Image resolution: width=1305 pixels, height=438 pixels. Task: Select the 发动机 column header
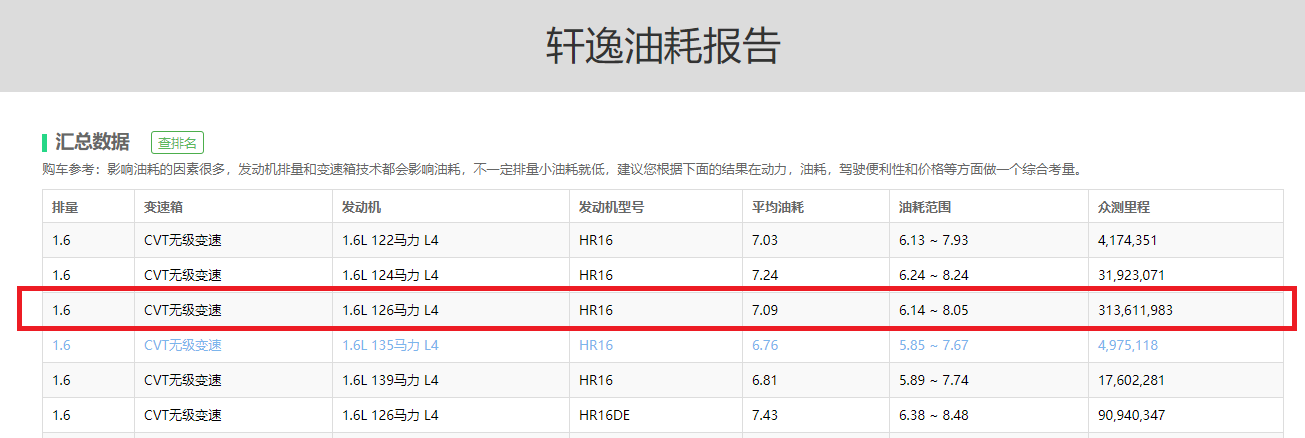coord(362,207)
